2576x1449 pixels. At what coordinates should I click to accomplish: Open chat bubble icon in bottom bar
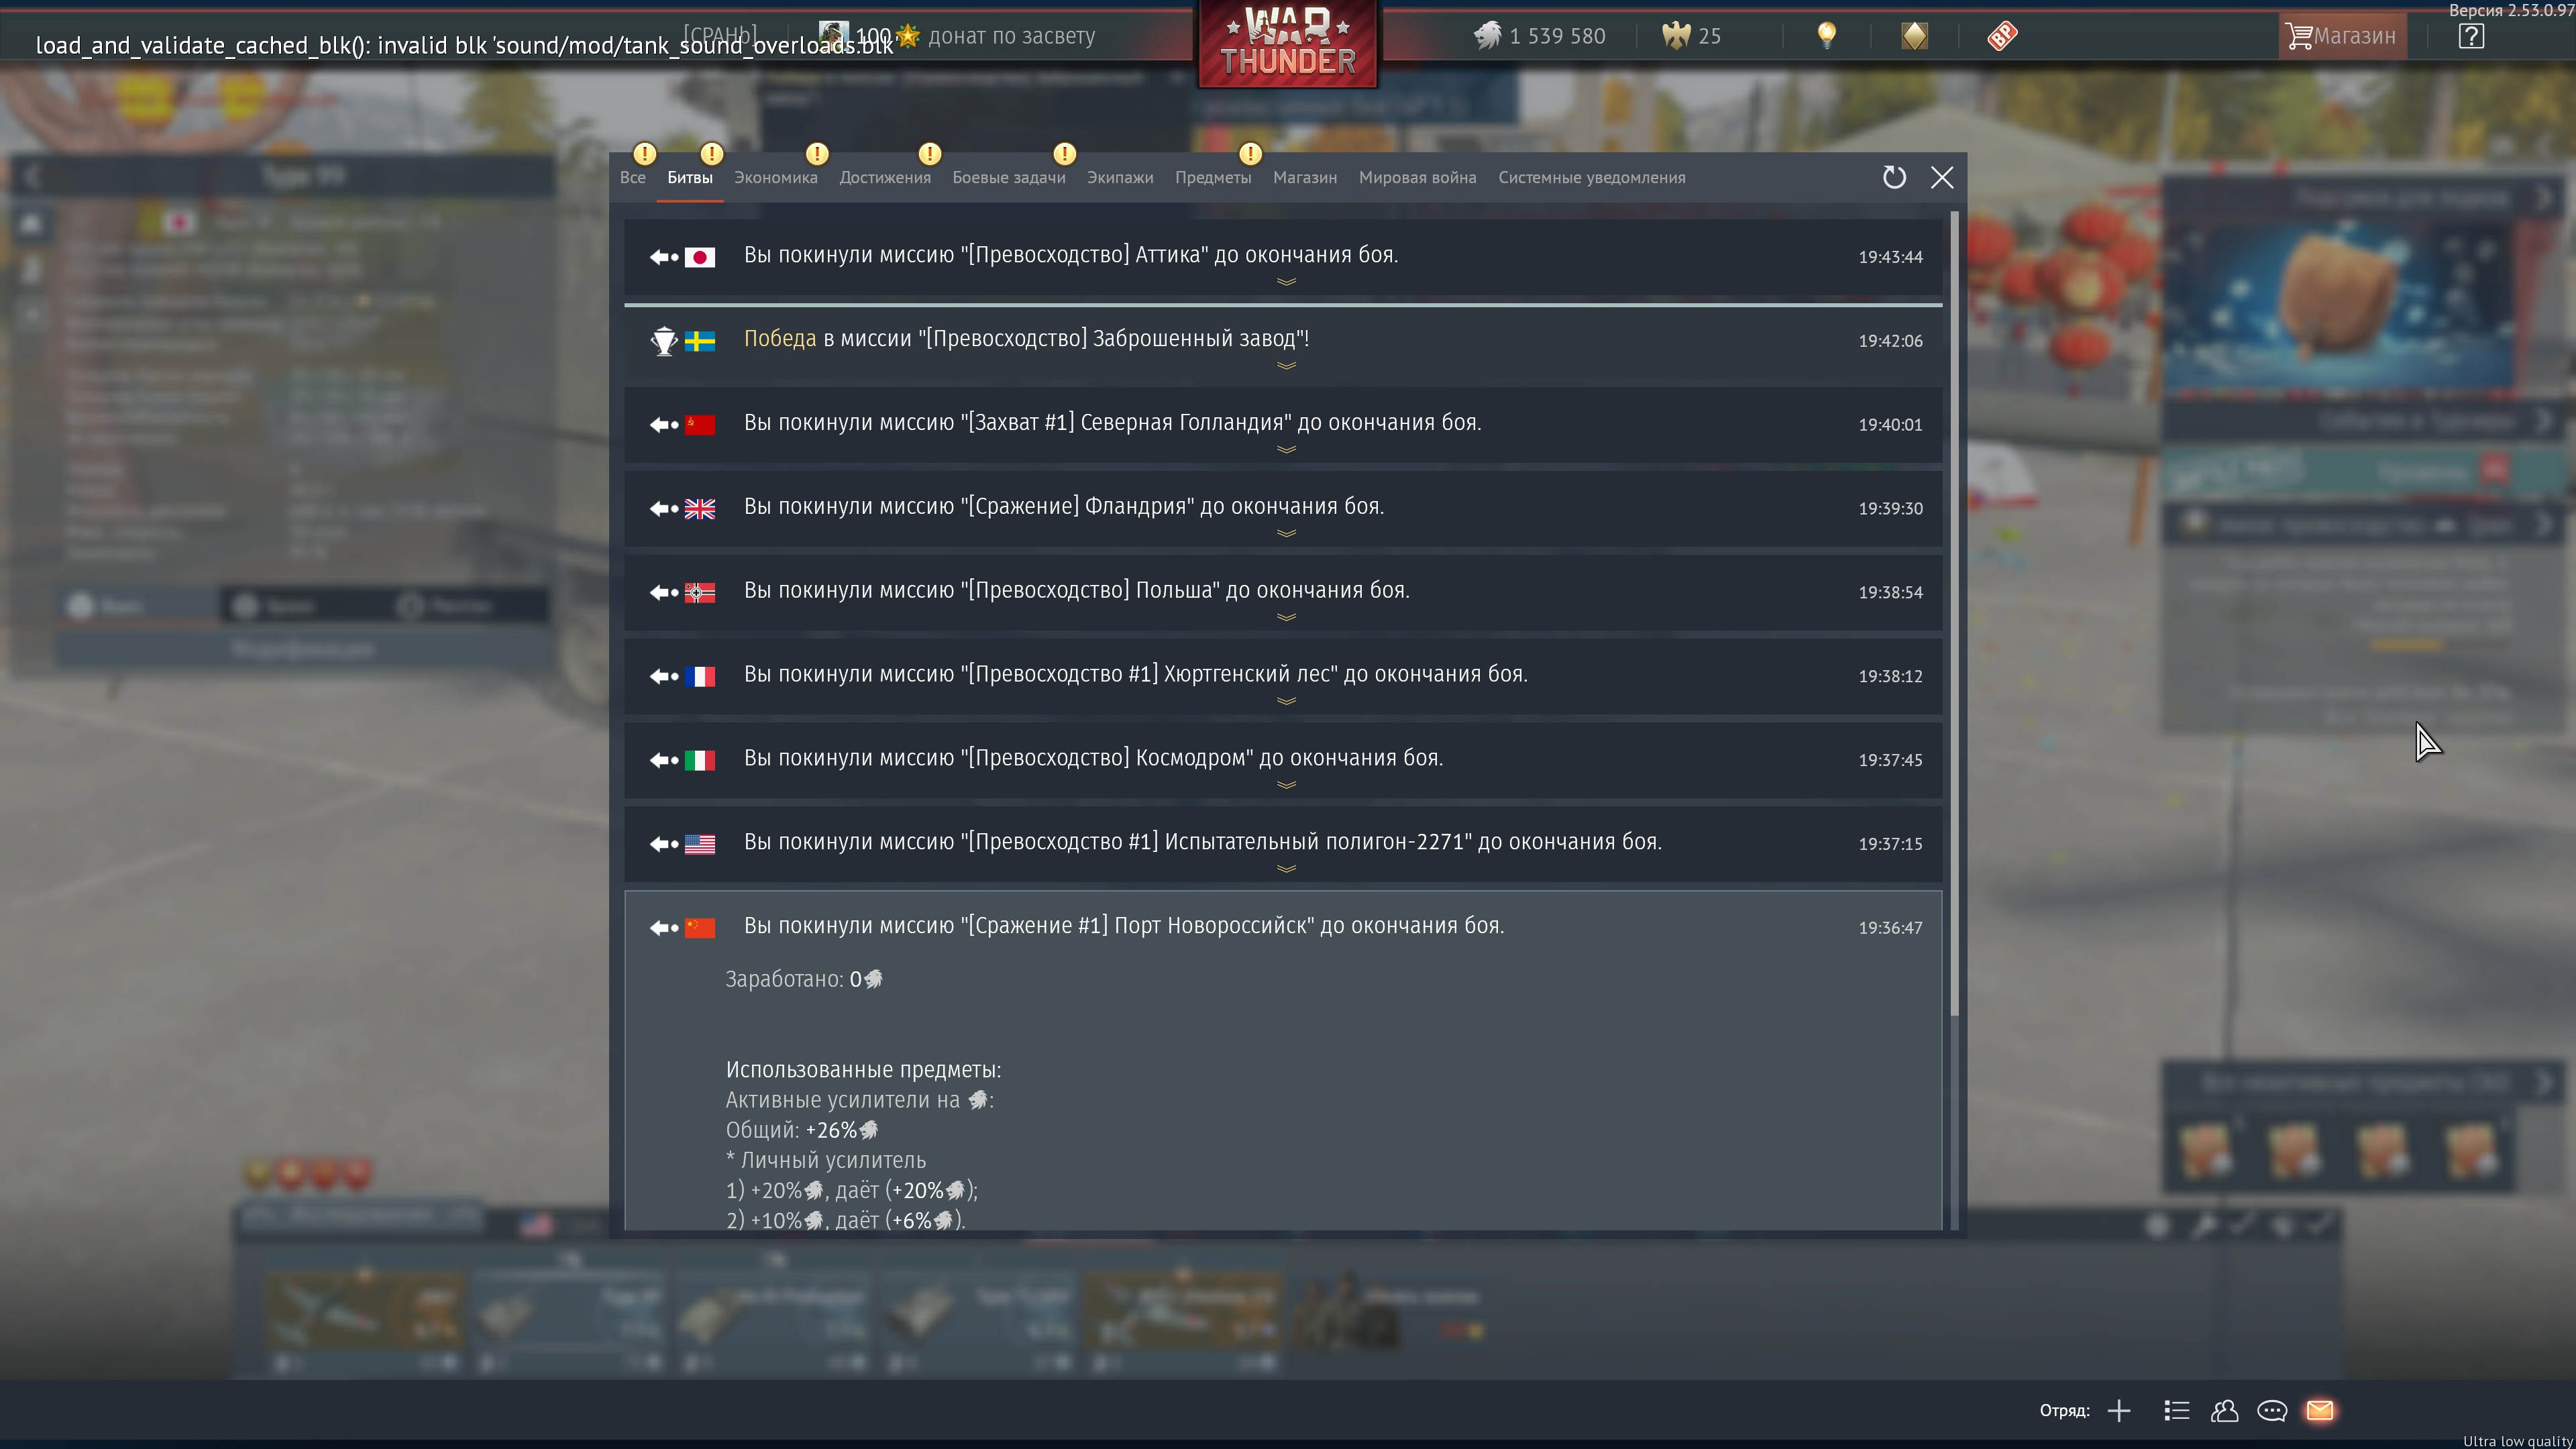tap(2272, 1410)
